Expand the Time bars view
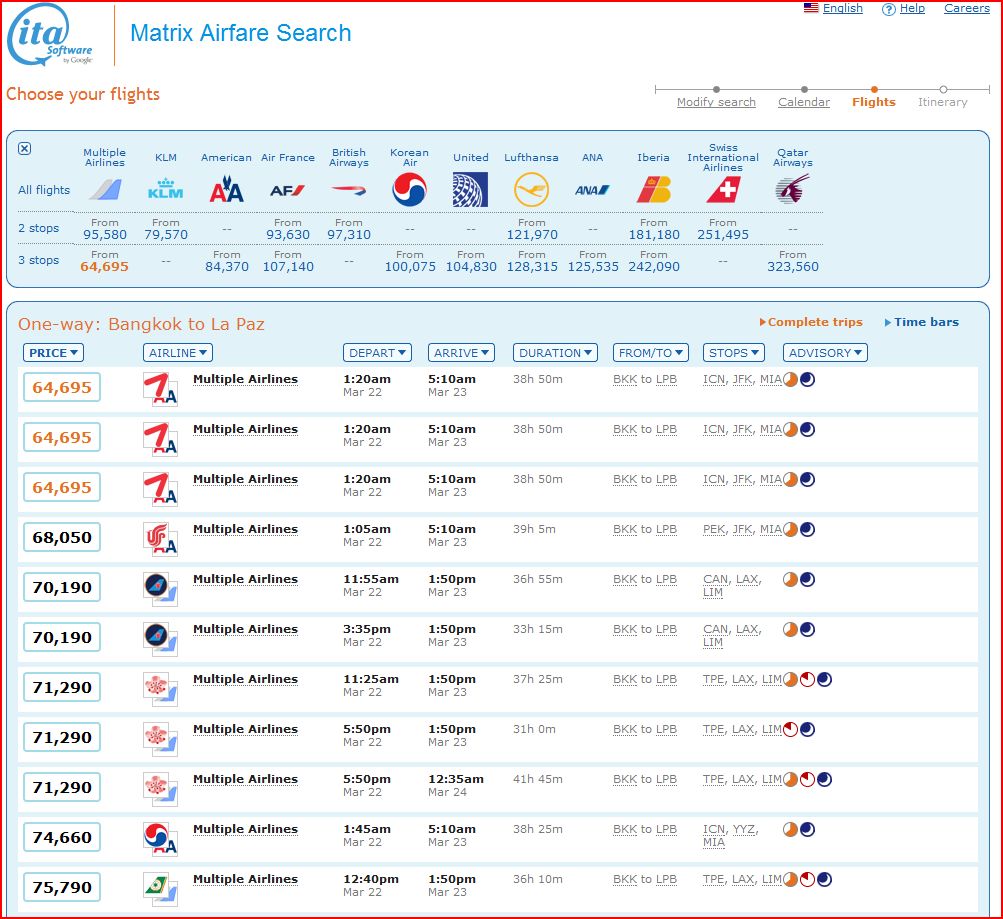Viewport: 1003px width, 919px height. (x=922, y=322)
